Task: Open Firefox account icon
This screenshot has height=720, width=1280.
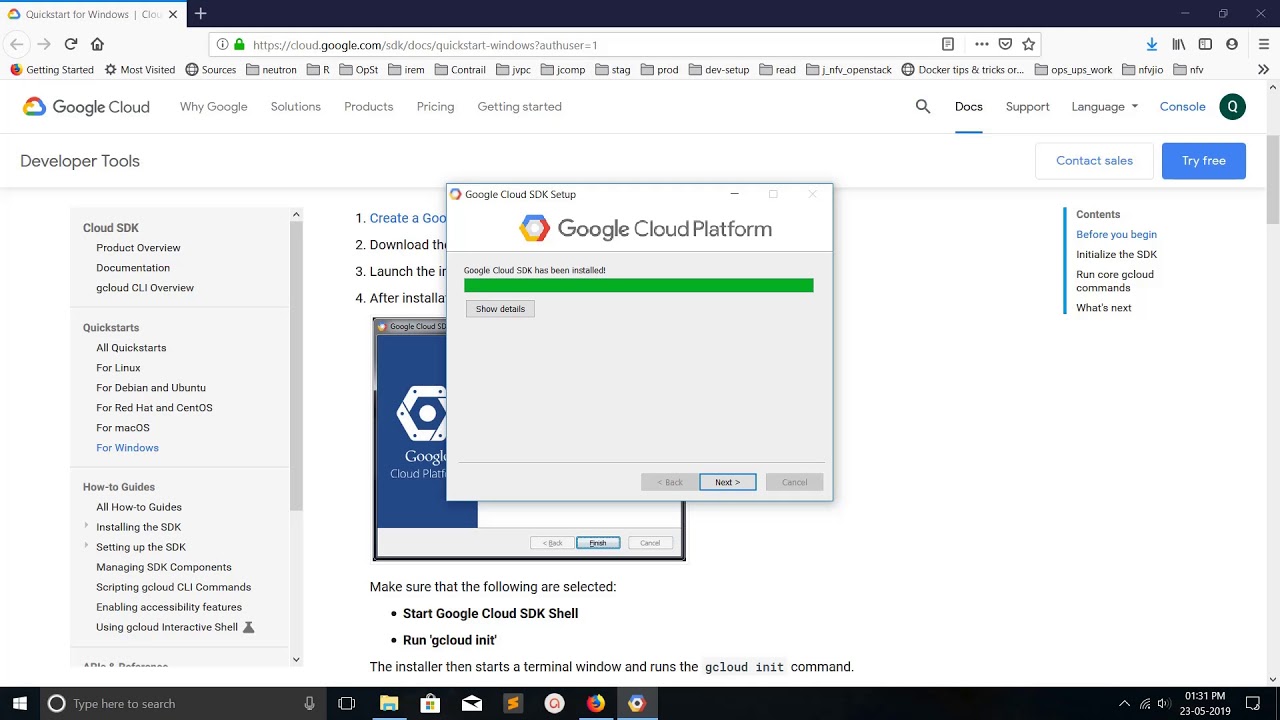Action: click(1232, 44)
